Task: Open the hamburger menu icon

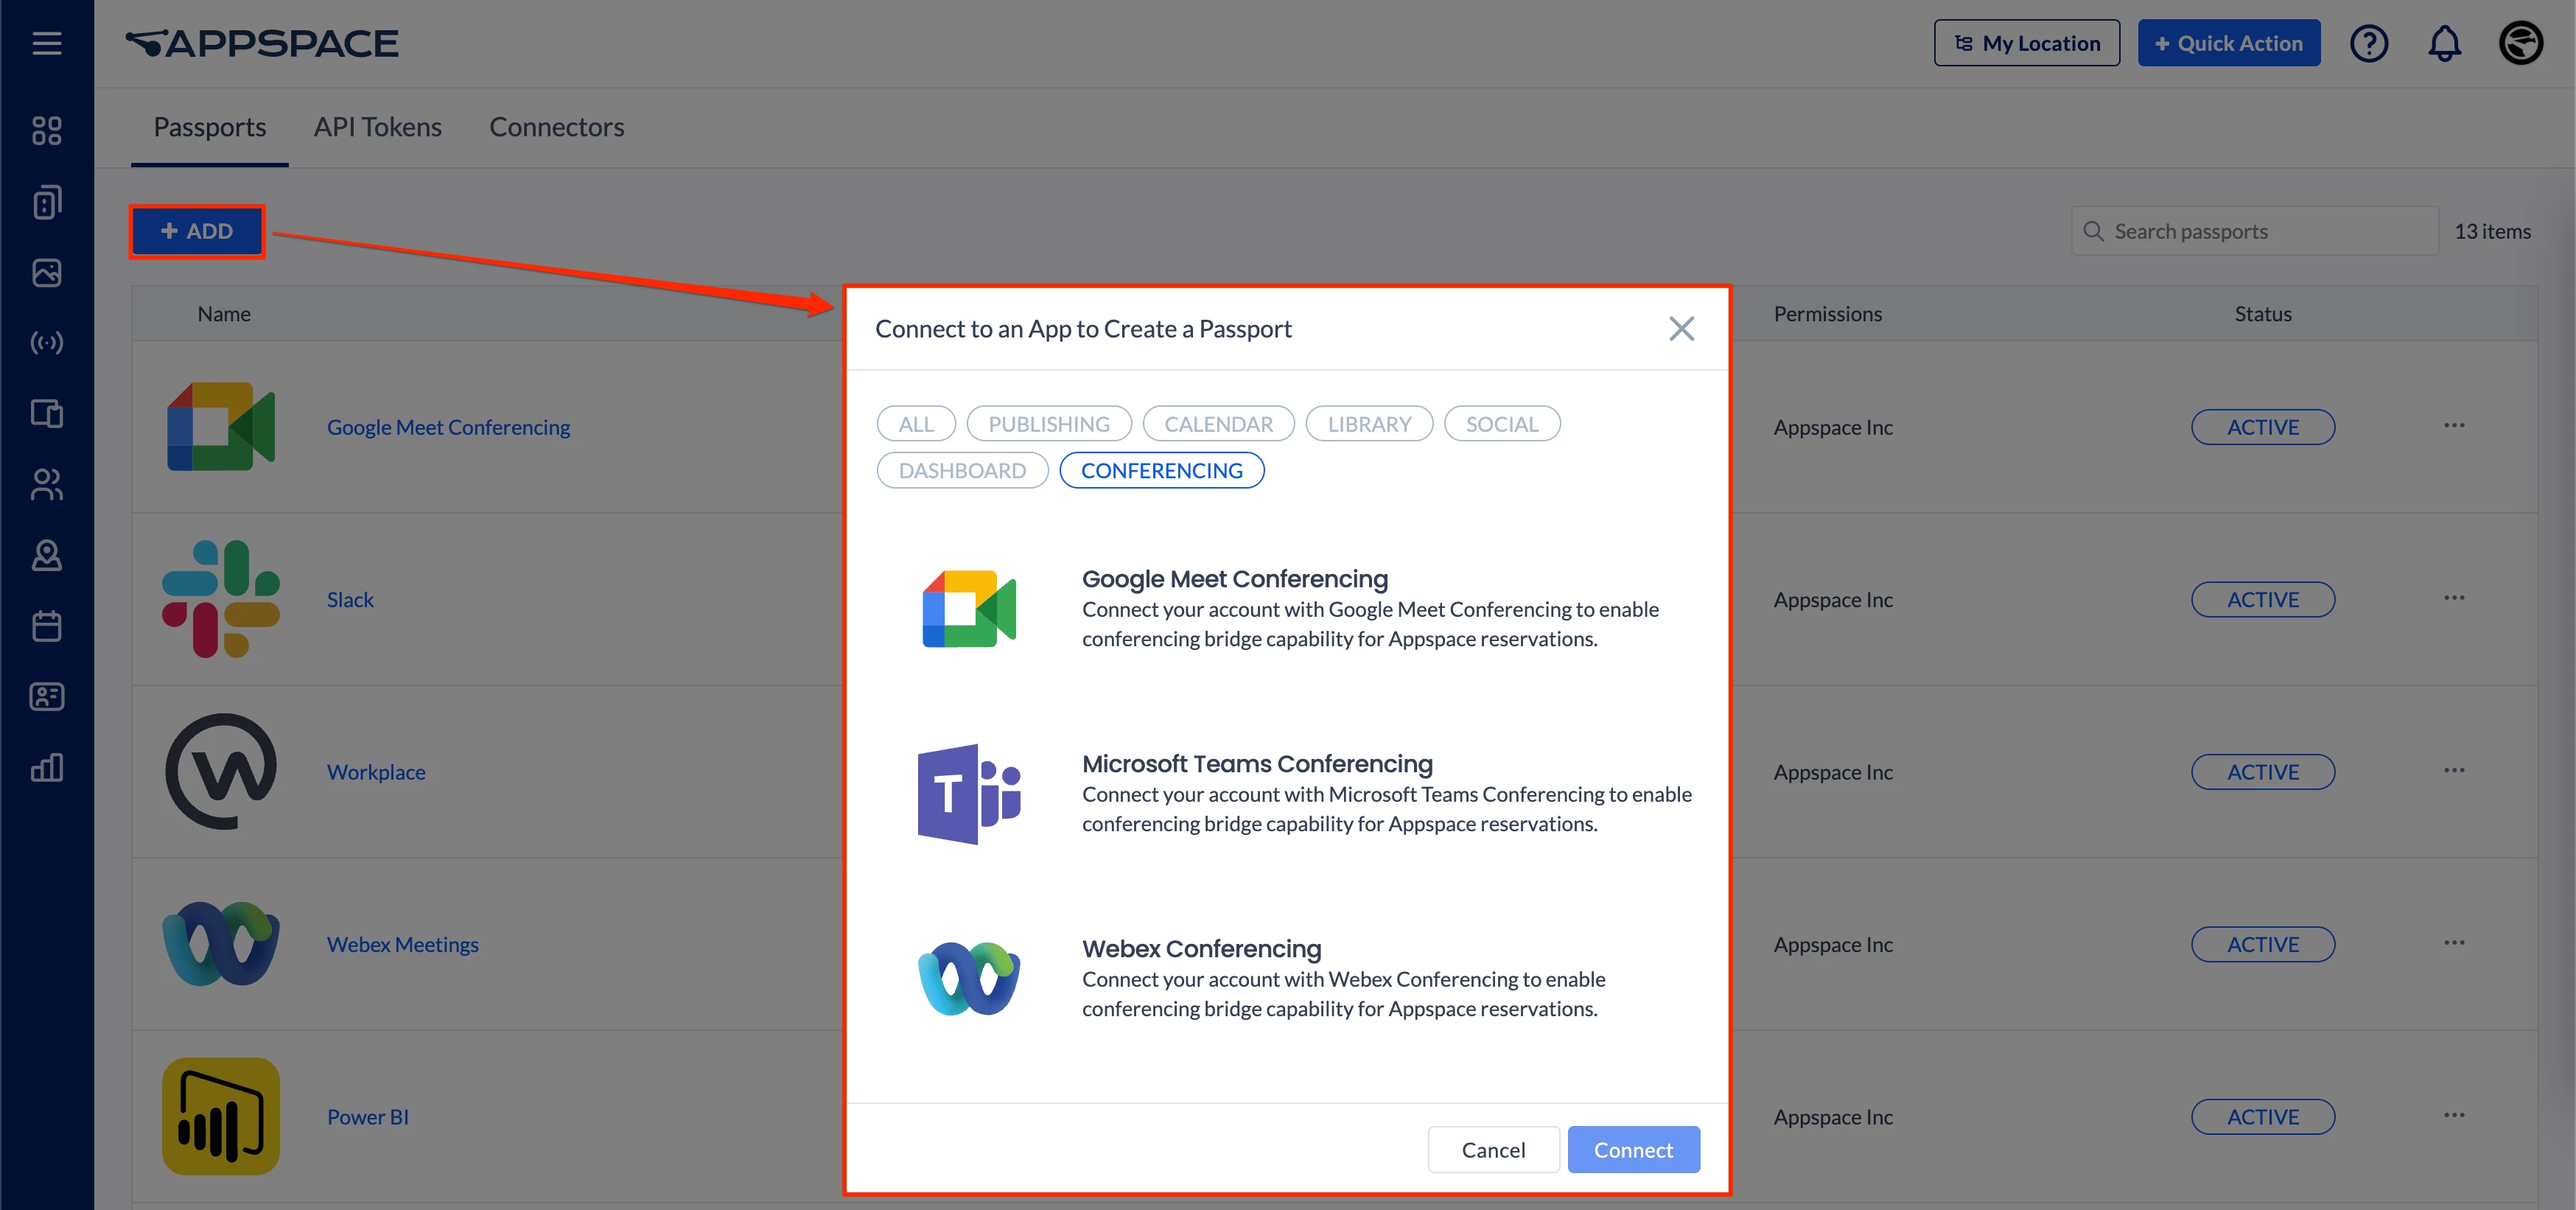Action: pos(46,43)
